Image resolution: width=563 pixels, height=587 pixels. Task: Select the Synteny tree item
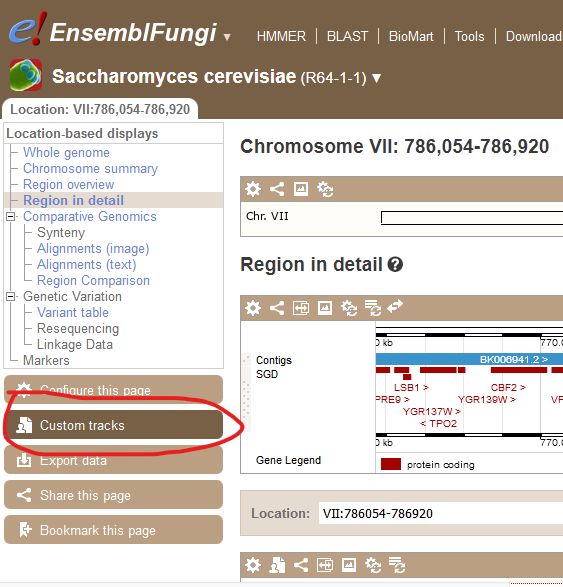click(x=61, y=232)
